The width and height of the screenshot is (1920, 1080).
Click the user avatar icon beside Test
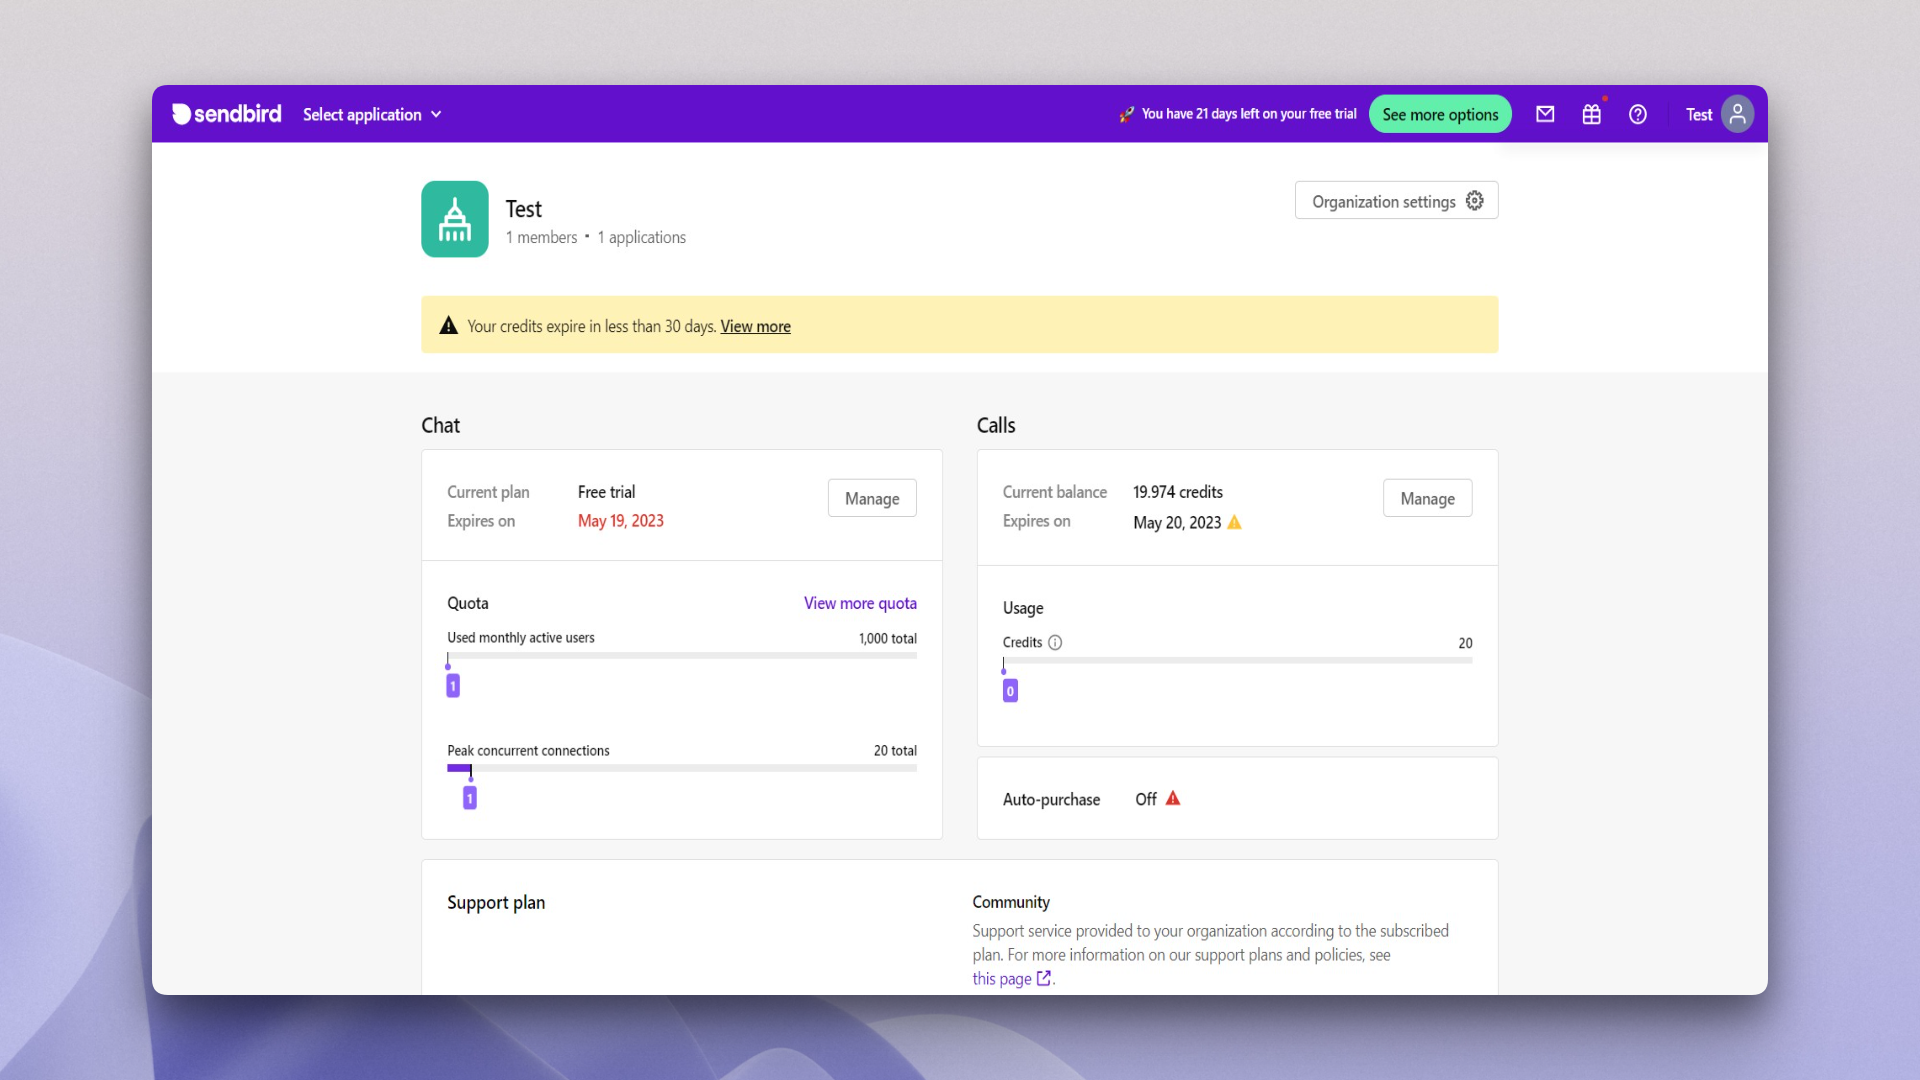[x=1737, y=114]
